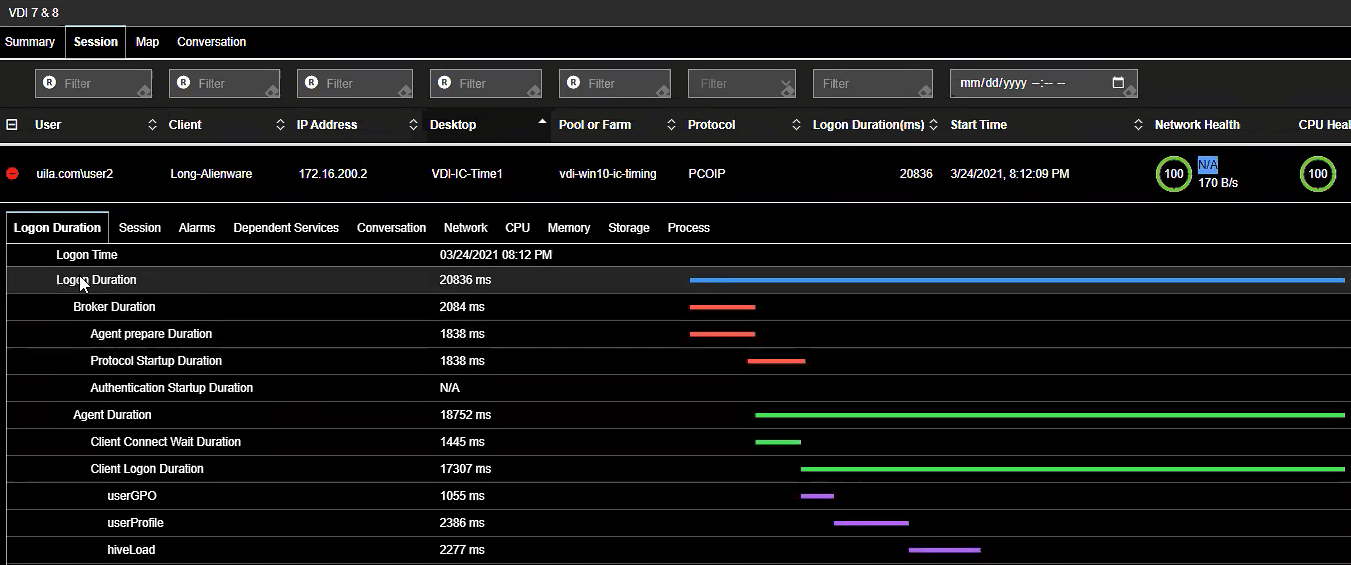The width and height of the screenshot is (1351, 565).
Task: Click the regex icon in User filter
Action: click(x=49, y=83)
